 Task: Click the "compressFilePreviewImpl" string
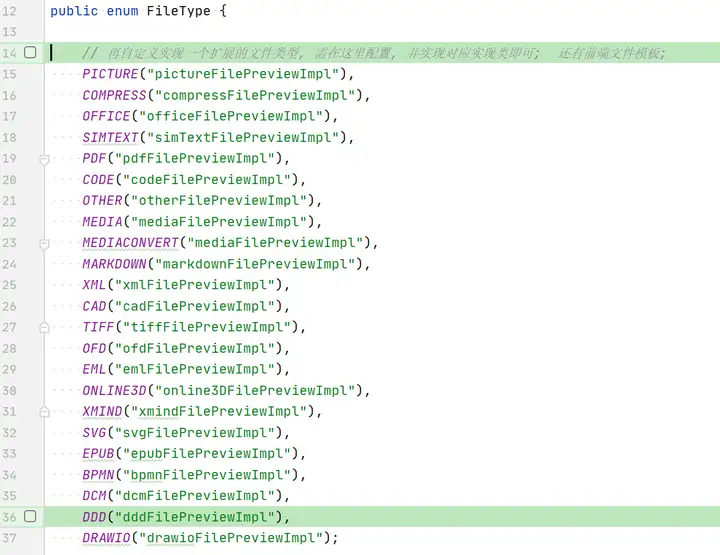pos(255,95)
